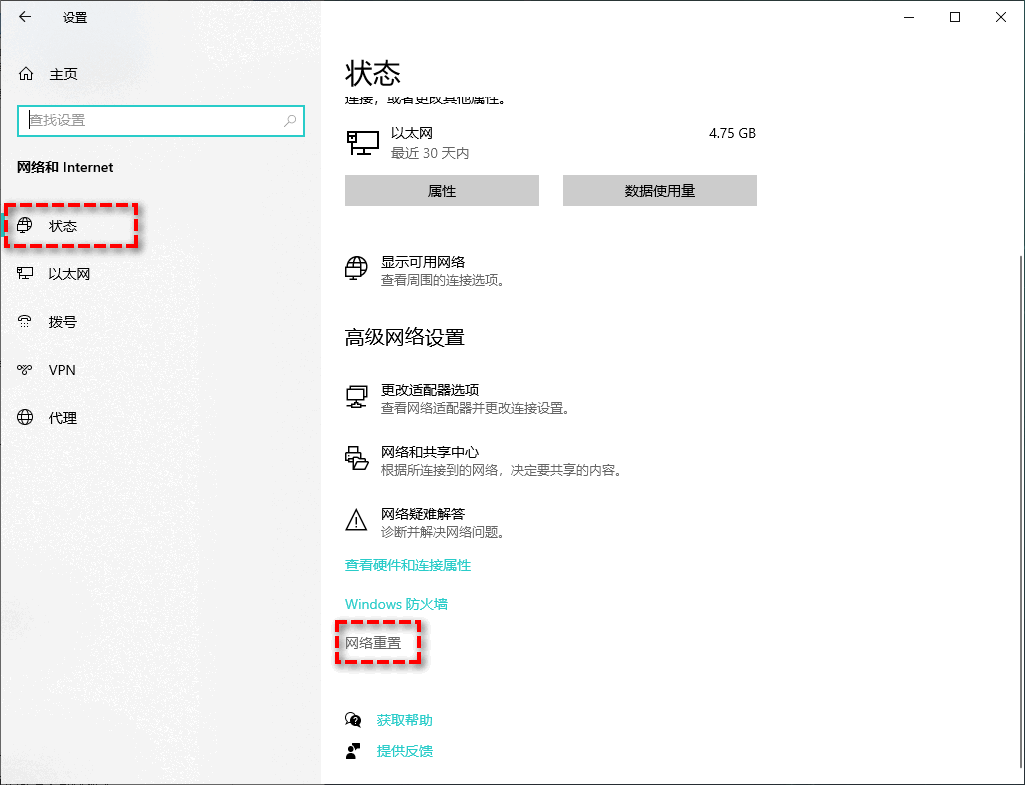Open the 提供反馈 link
Image resolution: width=1025 pixels, height=785 pixels.
[x=405, y=751]
